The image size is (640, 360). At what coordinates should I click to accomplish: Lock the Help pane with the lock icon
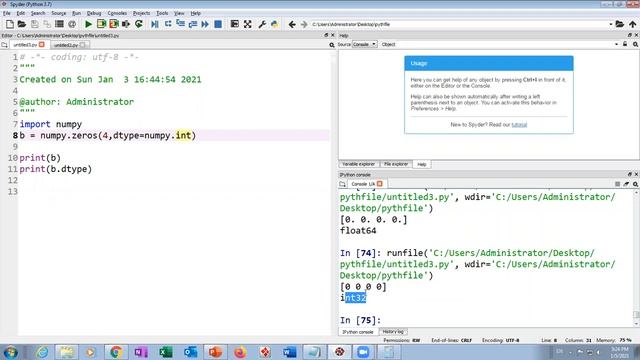[x=625, y=44]
